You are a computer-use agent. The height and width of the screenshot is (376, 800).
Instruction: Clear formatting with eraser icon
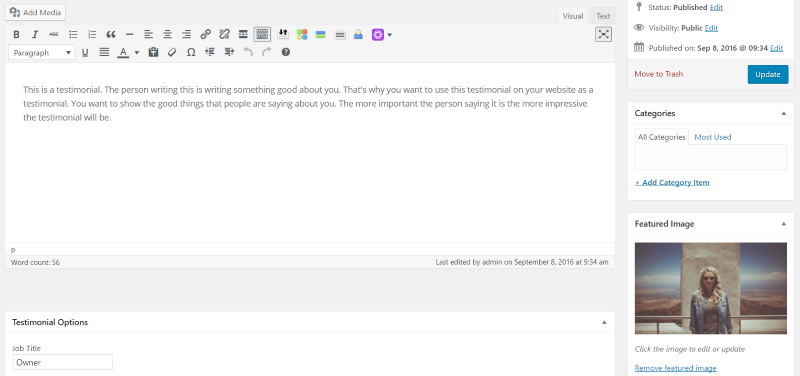tap(172, 52)
